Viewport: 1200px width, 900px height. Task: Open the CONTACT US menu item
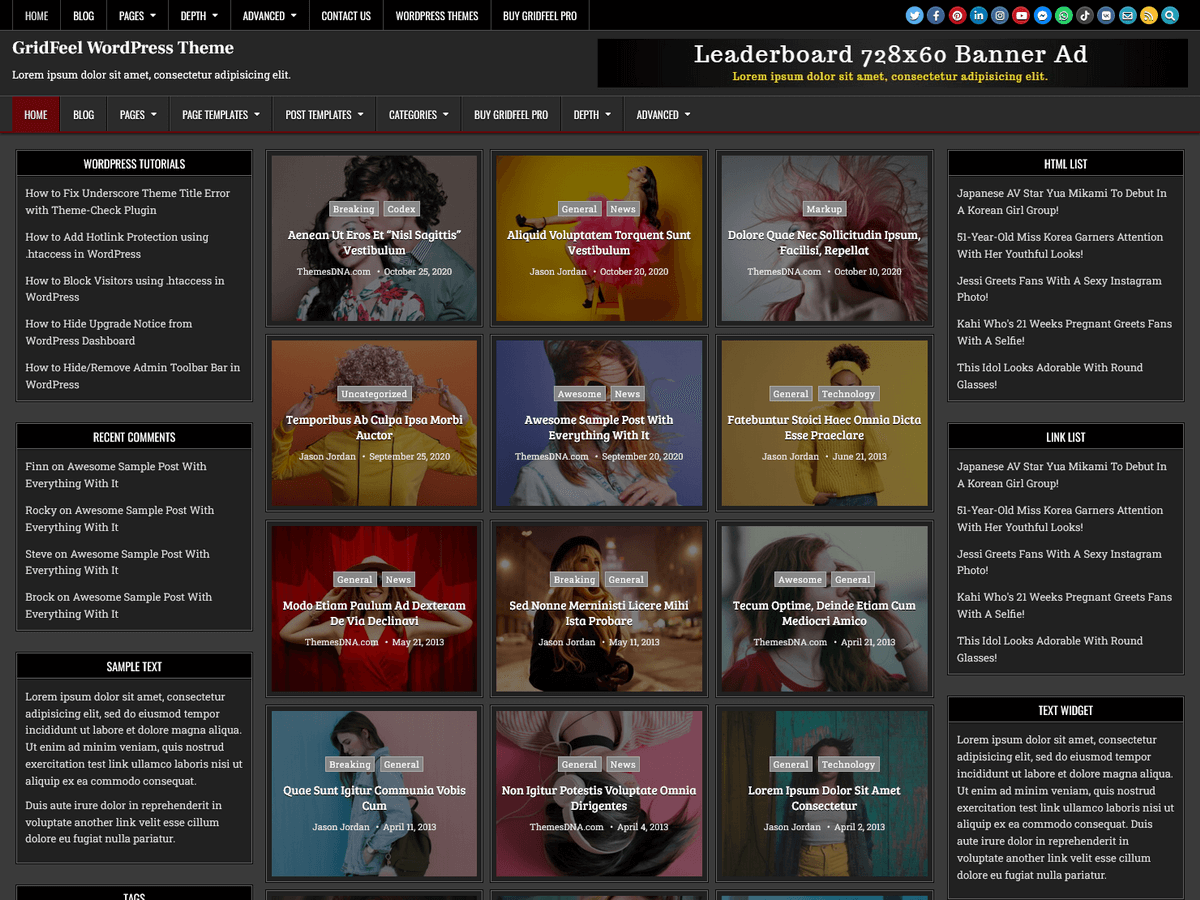[x=345, y=15]
